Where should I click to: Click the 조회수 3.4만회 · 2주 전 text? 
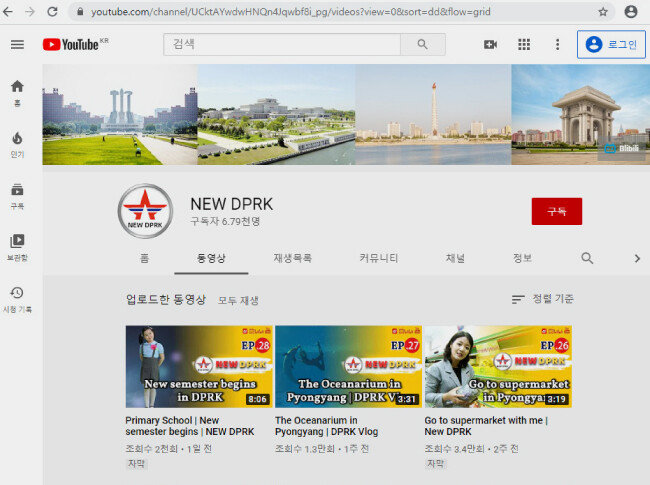471,449
